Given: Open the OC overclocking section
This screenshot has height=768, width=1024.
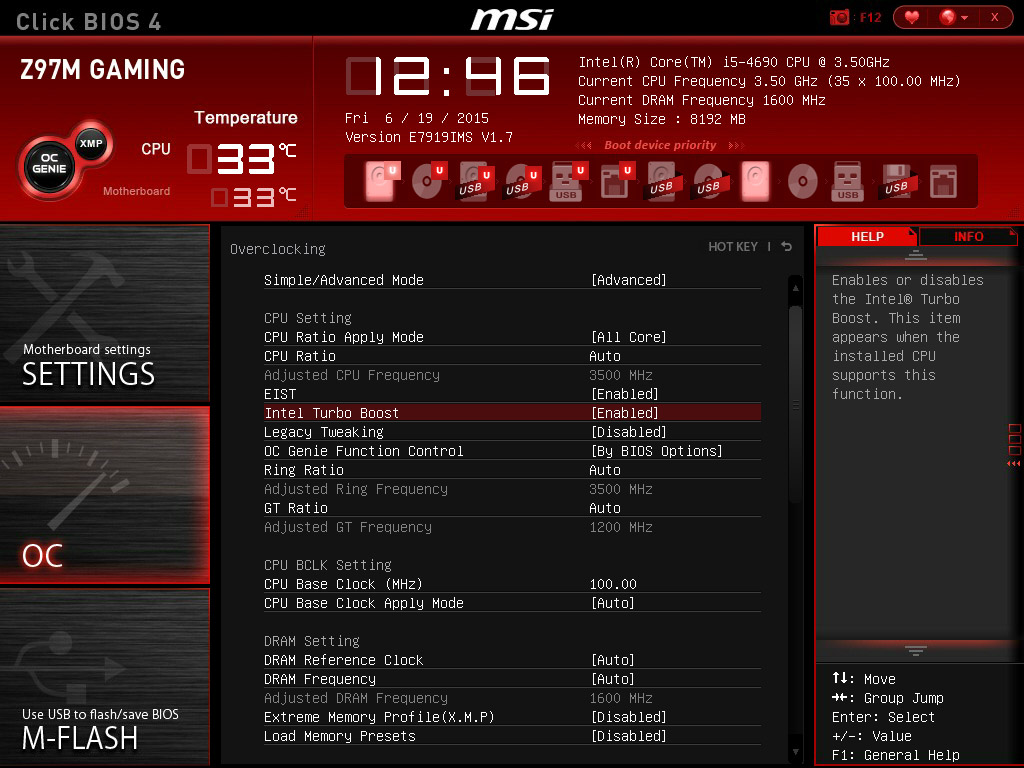Looking at the screenshot, I should 104,494.
